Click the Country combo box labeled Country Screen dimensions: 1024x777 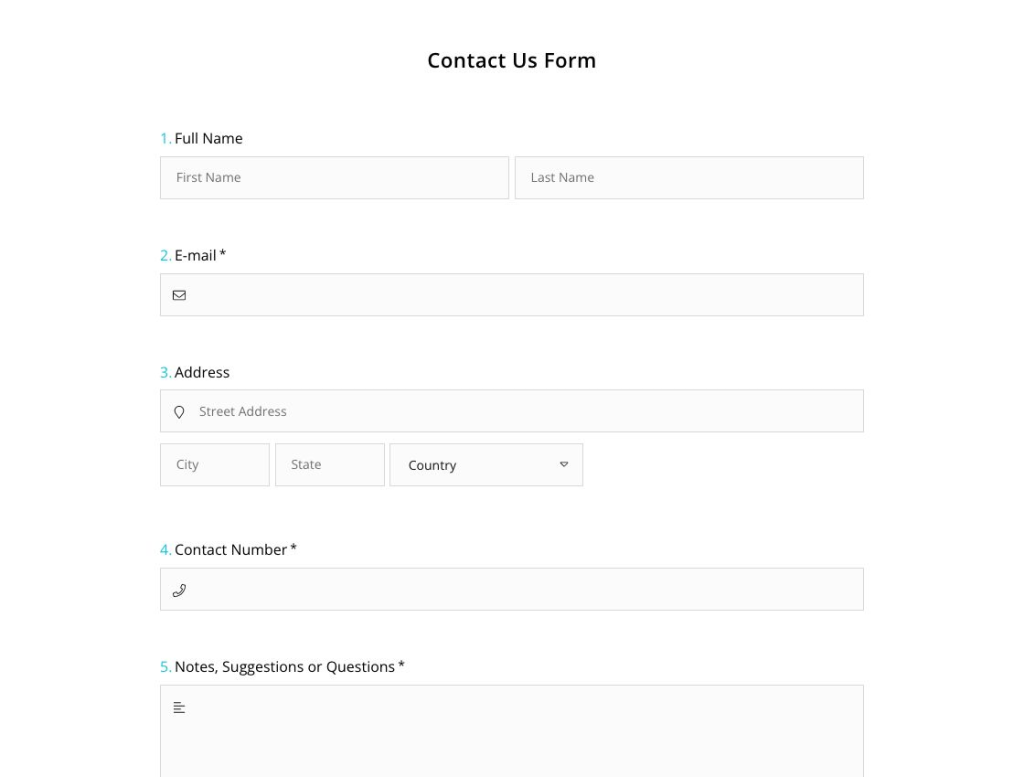(x=486, y=464)
